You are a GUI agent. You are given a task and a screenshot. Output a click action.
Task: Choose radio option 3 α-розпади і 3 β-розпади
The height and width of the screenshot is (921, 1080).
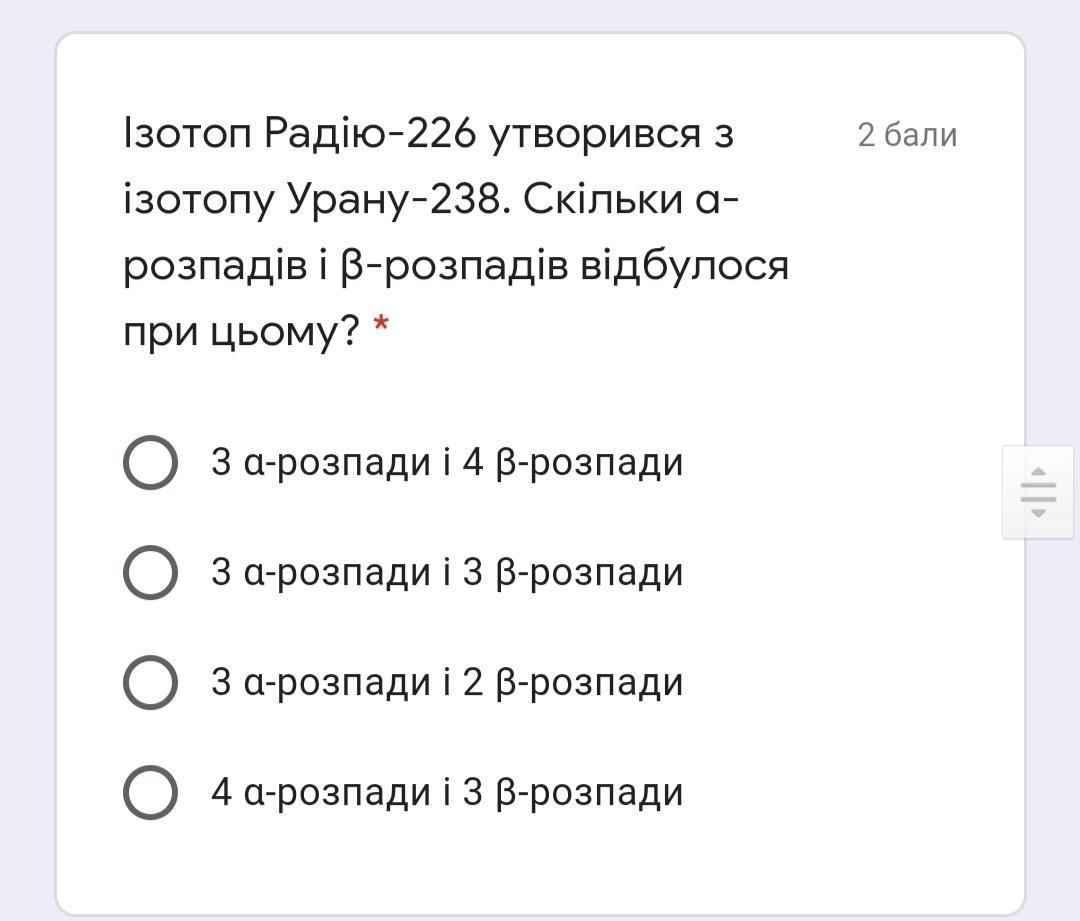(x=150, y=573)
